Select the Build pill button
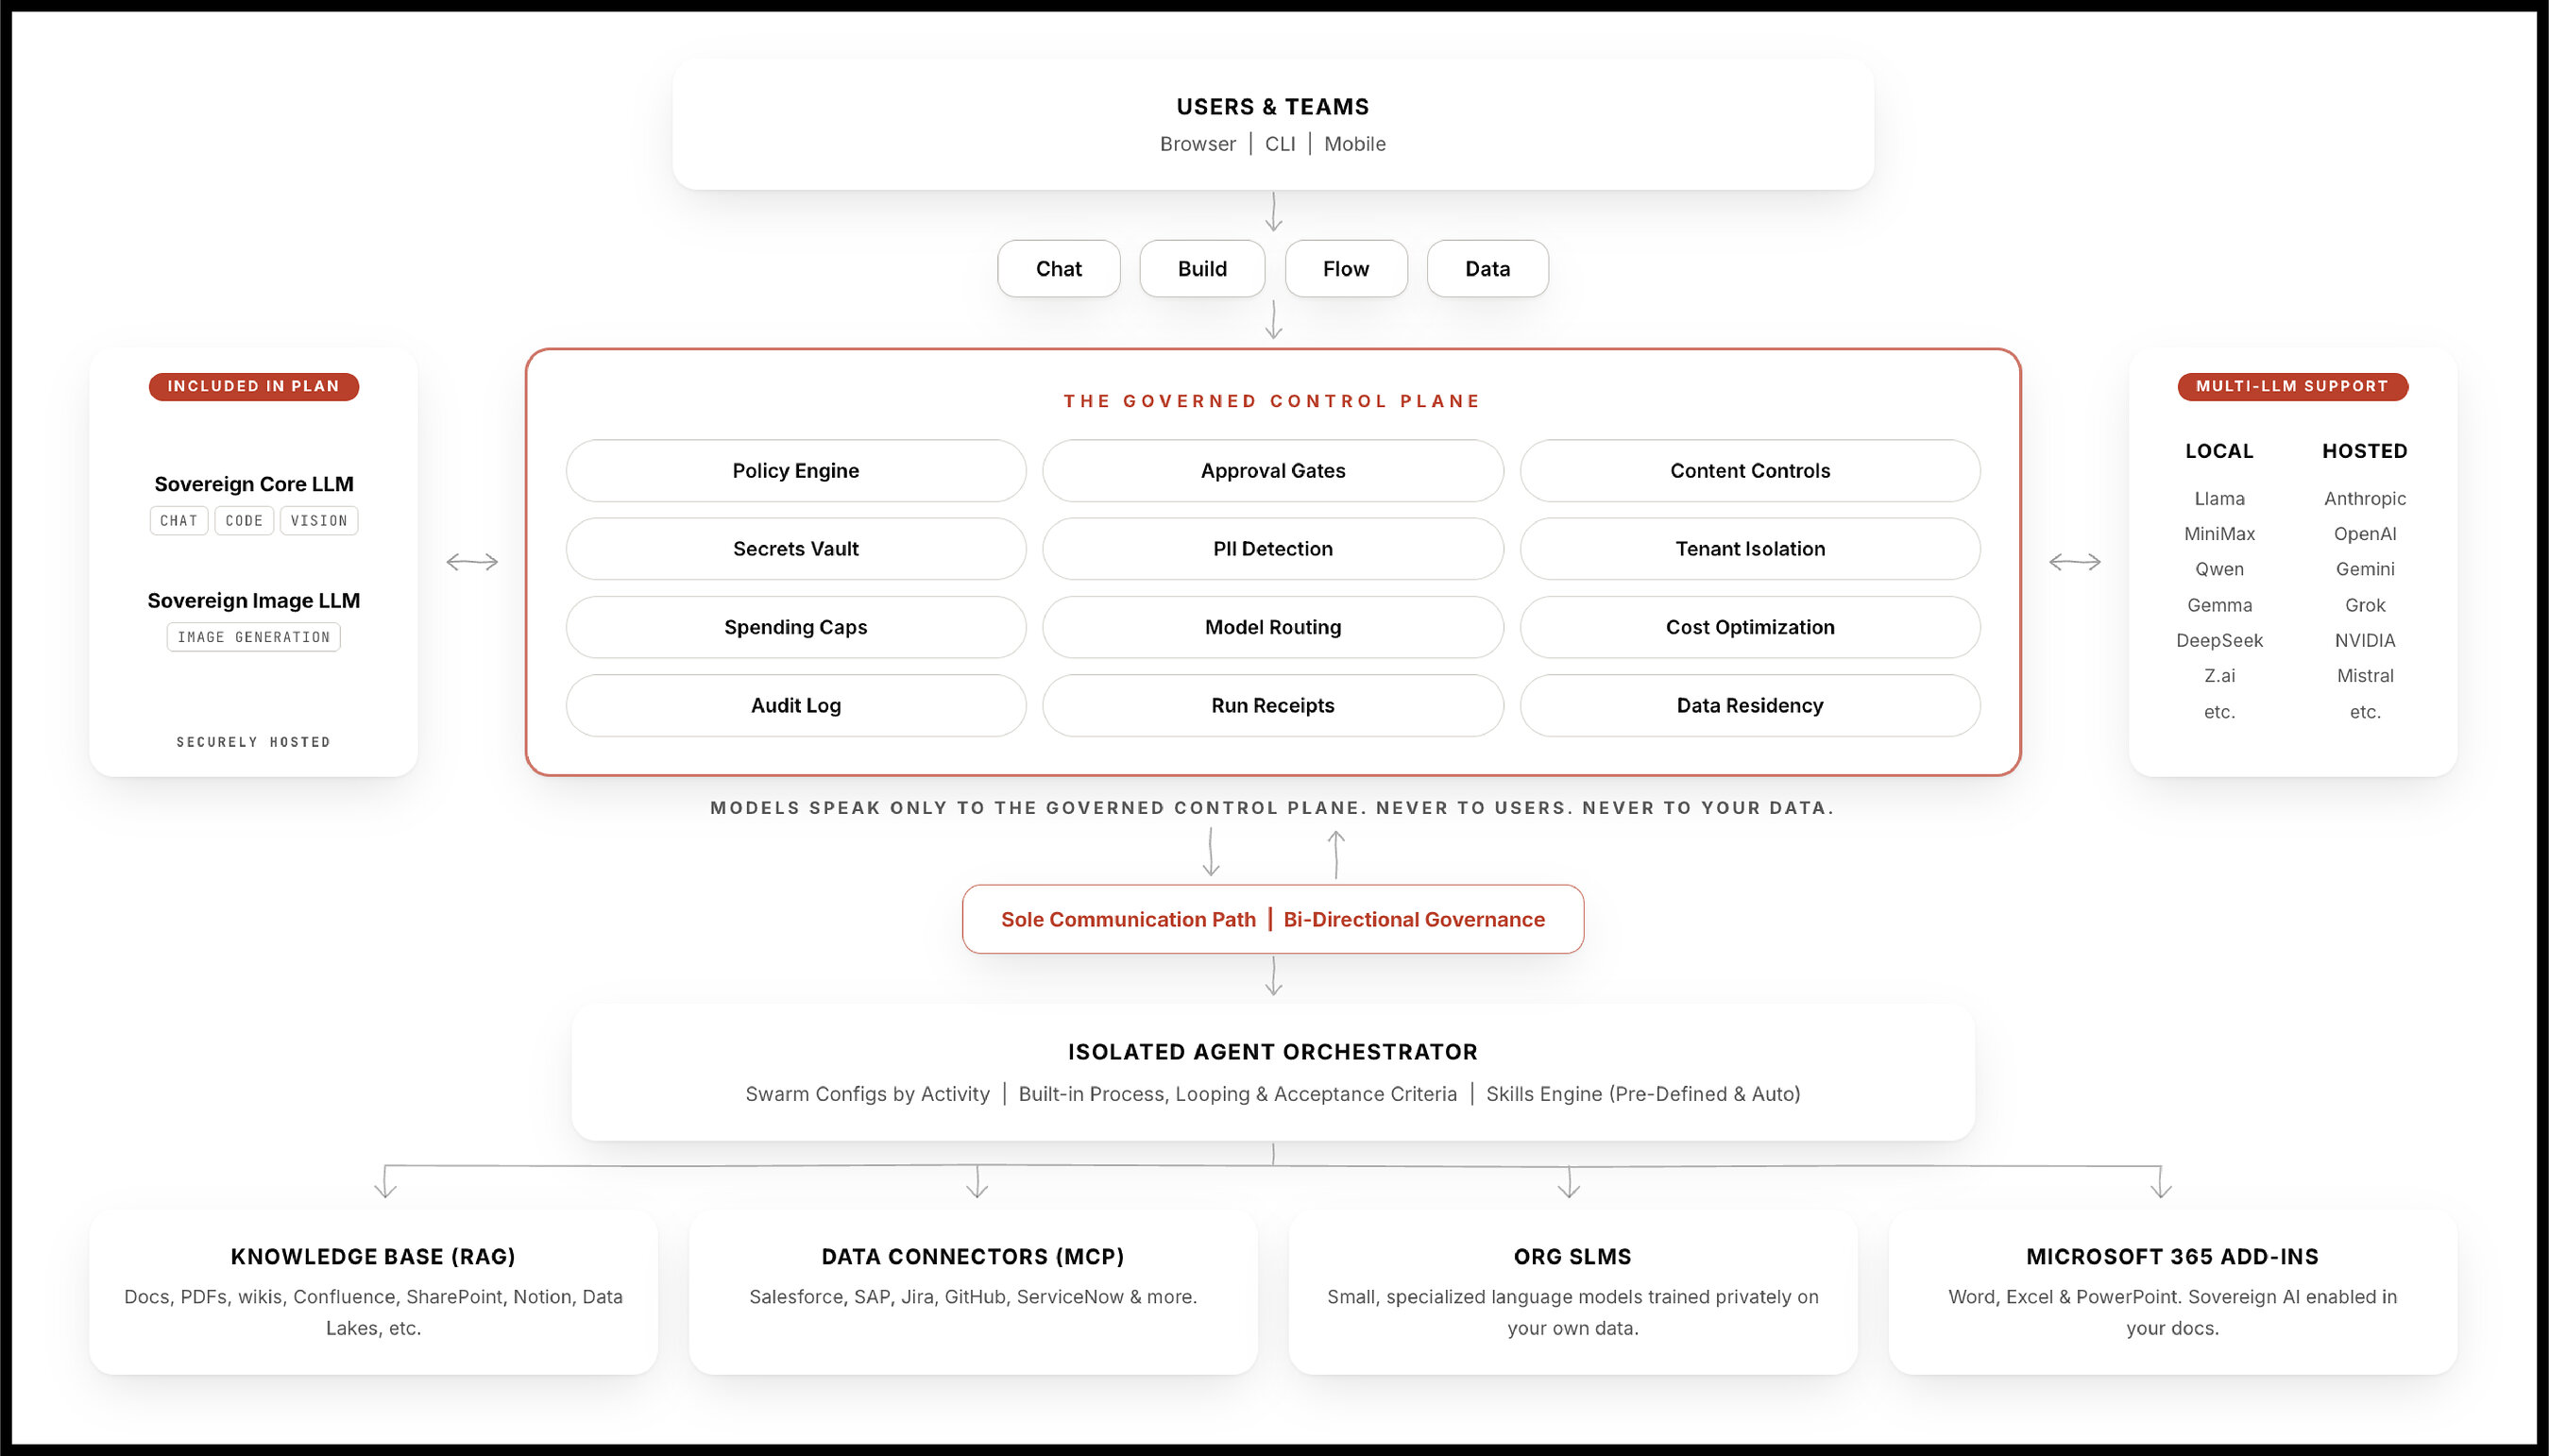Screen dimensions: 2549x1456 coord(1202,268)
